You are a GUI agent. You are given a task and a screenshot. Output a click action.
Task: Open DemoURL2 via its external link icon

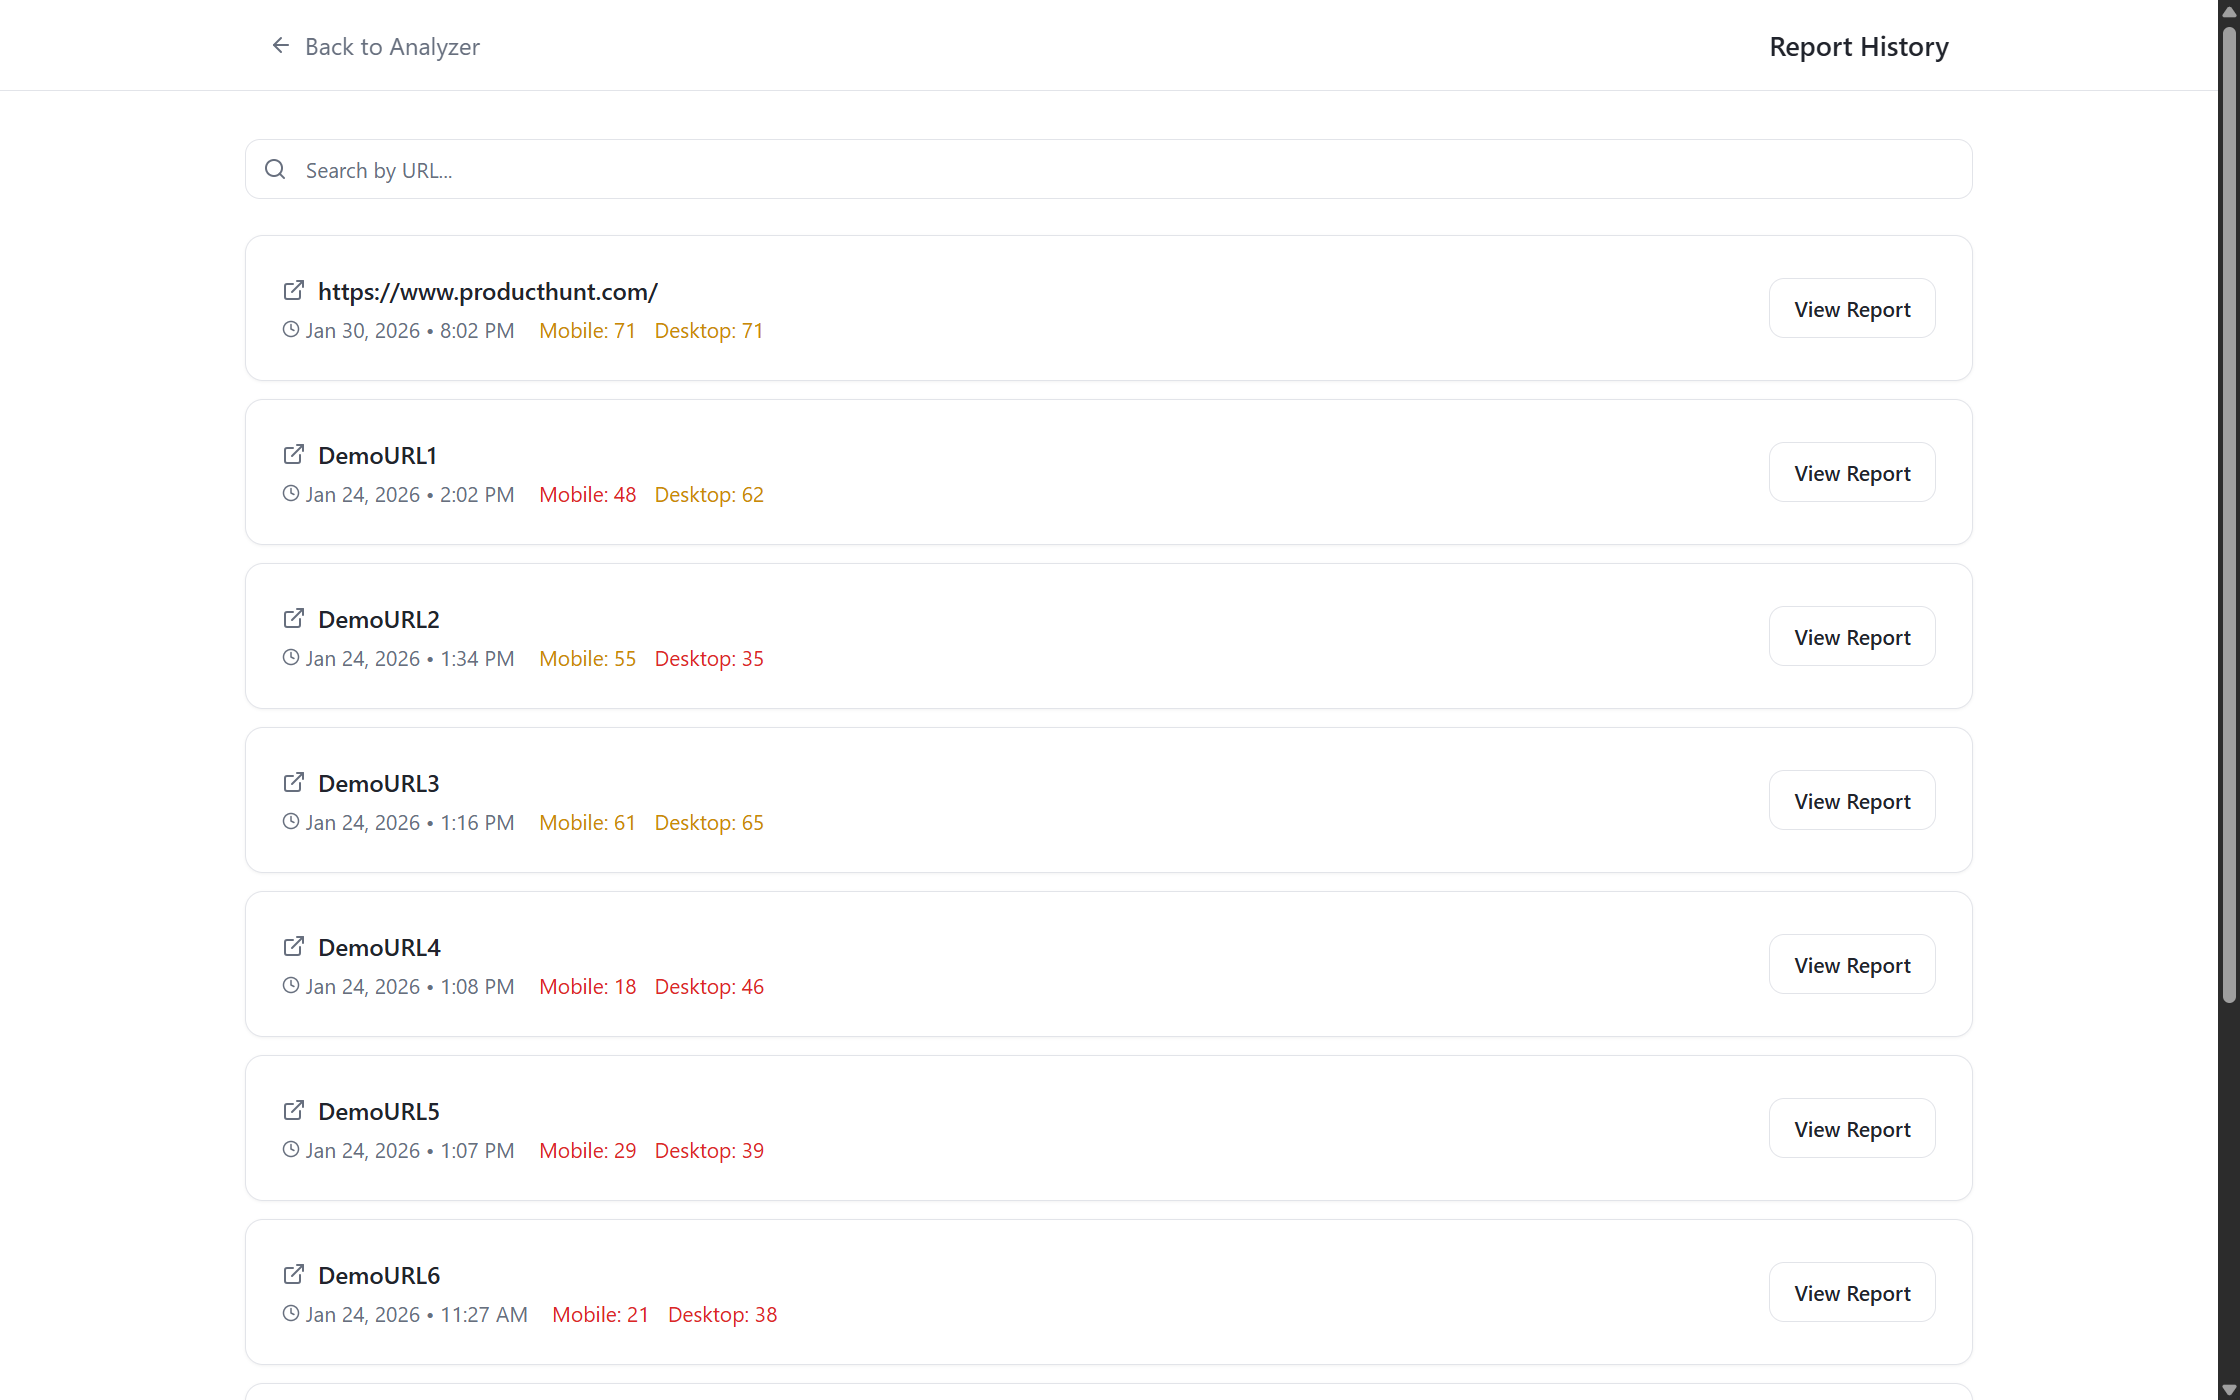coord(293,617)
